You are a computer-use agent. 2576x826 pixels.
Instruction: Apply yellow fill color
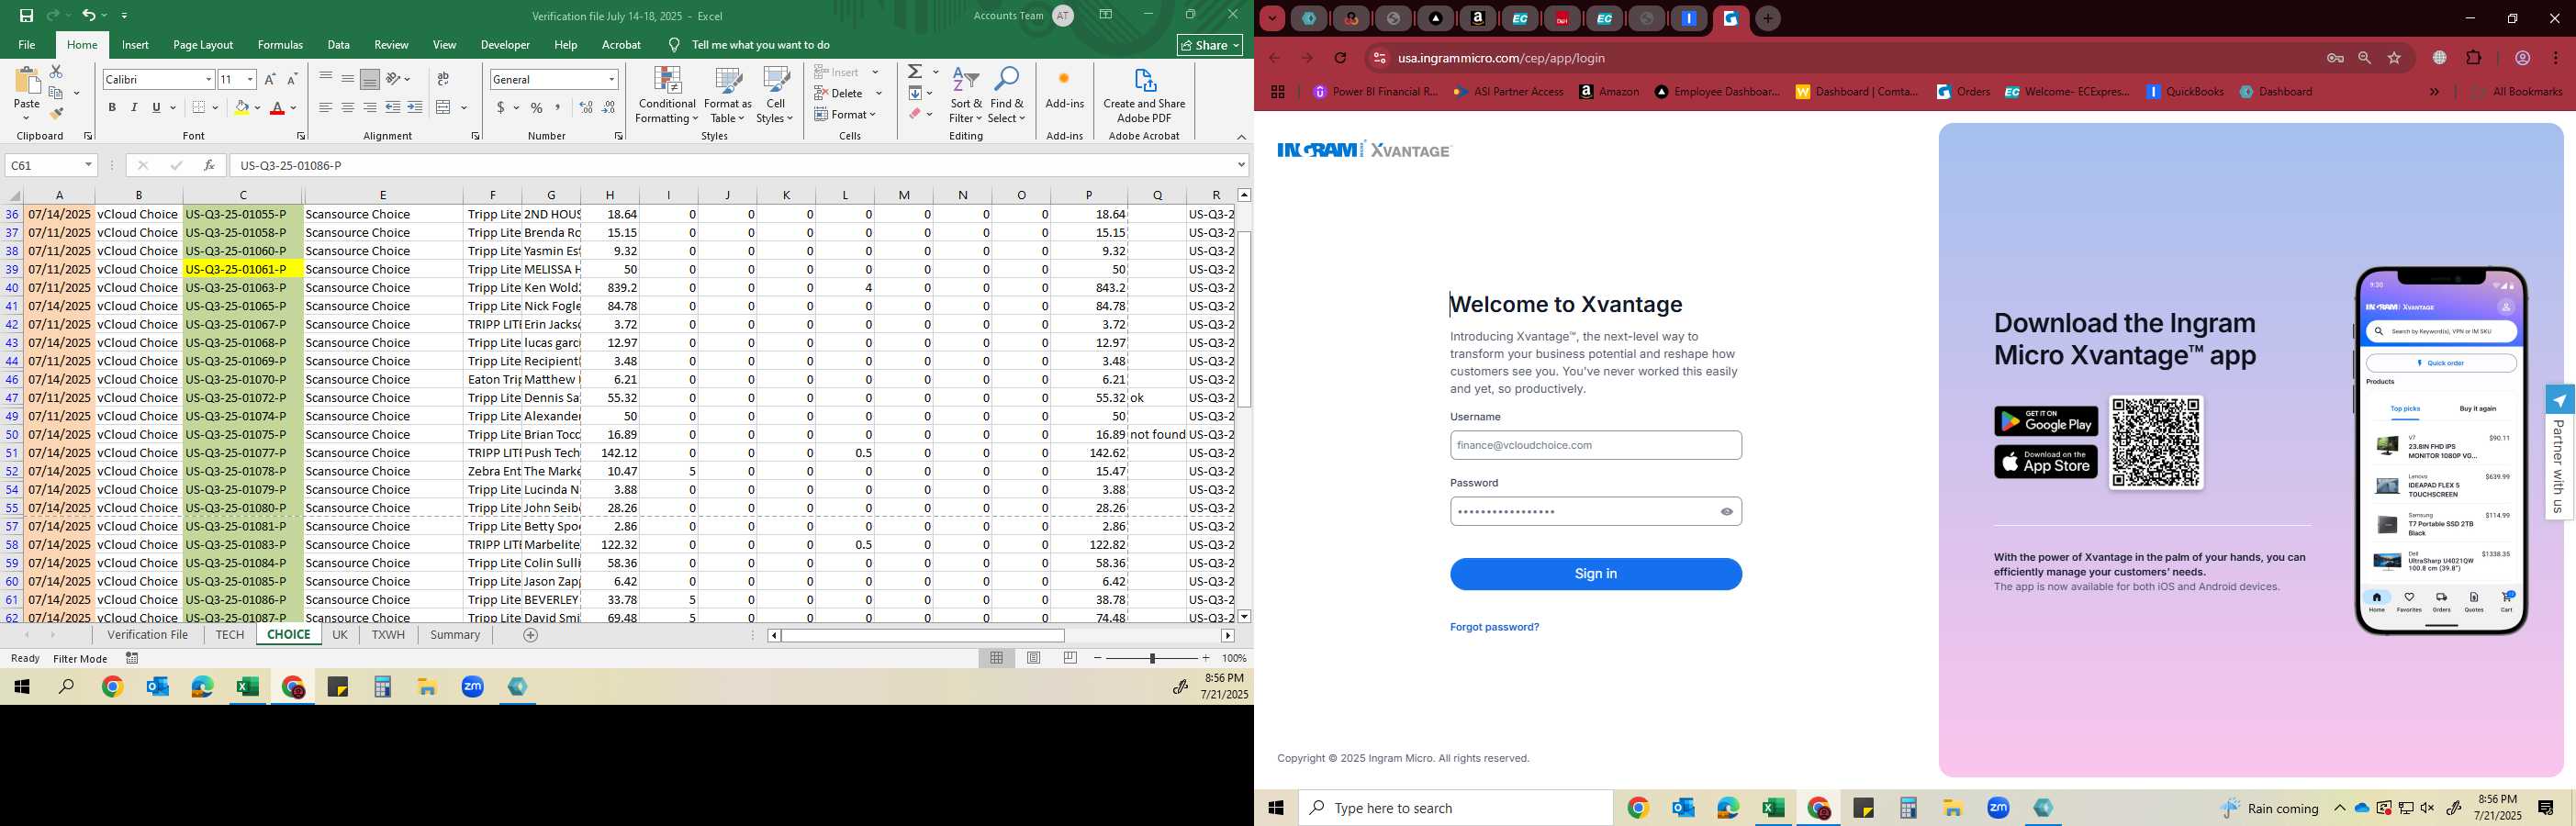tap(241, 107)
